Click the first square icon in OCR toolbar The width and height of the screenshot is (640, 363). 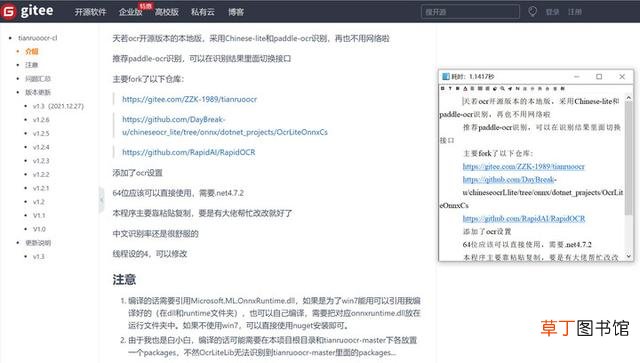[x=443, y=88]
